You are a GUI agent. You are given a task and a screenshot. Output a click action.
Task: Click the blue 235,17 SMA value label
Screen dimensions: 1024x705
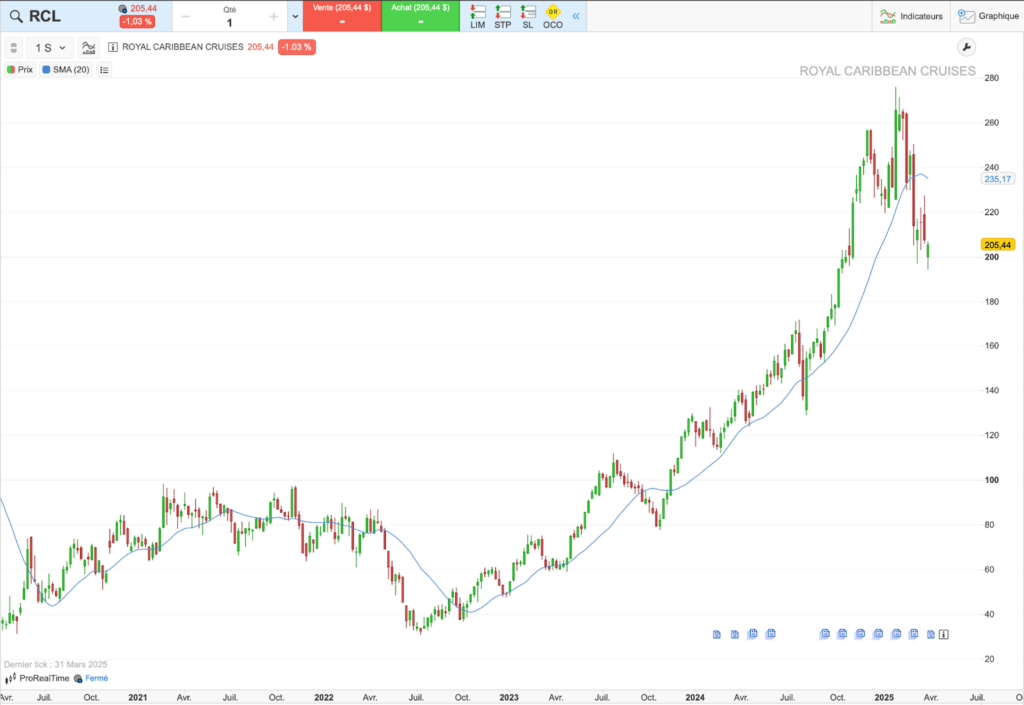pos(997,179)
